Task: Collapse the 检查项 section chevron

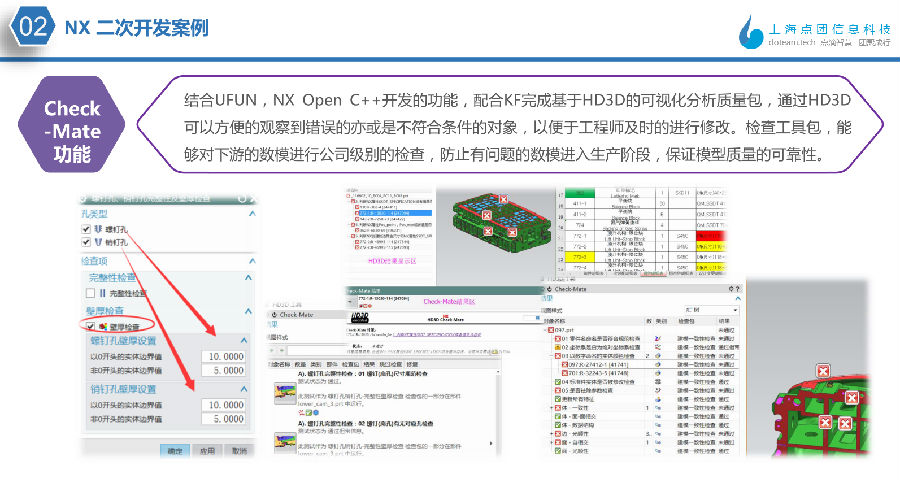Action: click(x=252, y=259)
